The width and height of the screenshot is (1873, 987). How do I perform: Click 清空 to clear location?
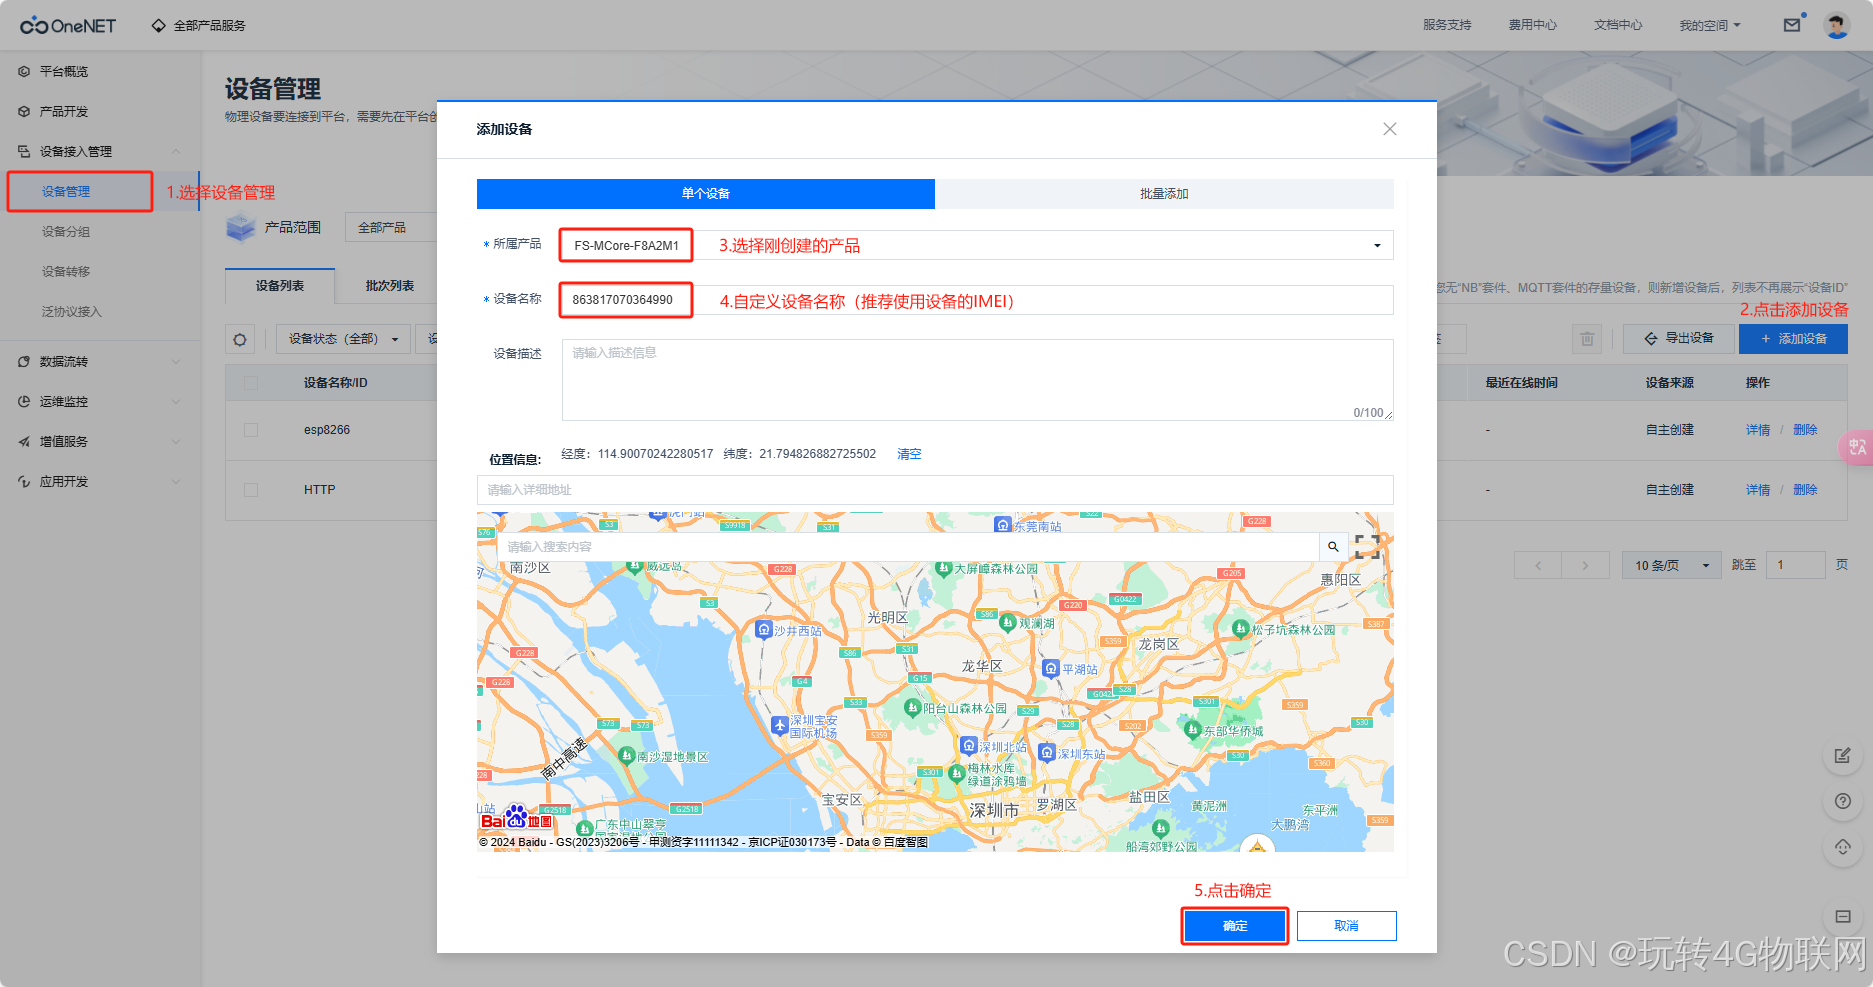pos(909,454)
